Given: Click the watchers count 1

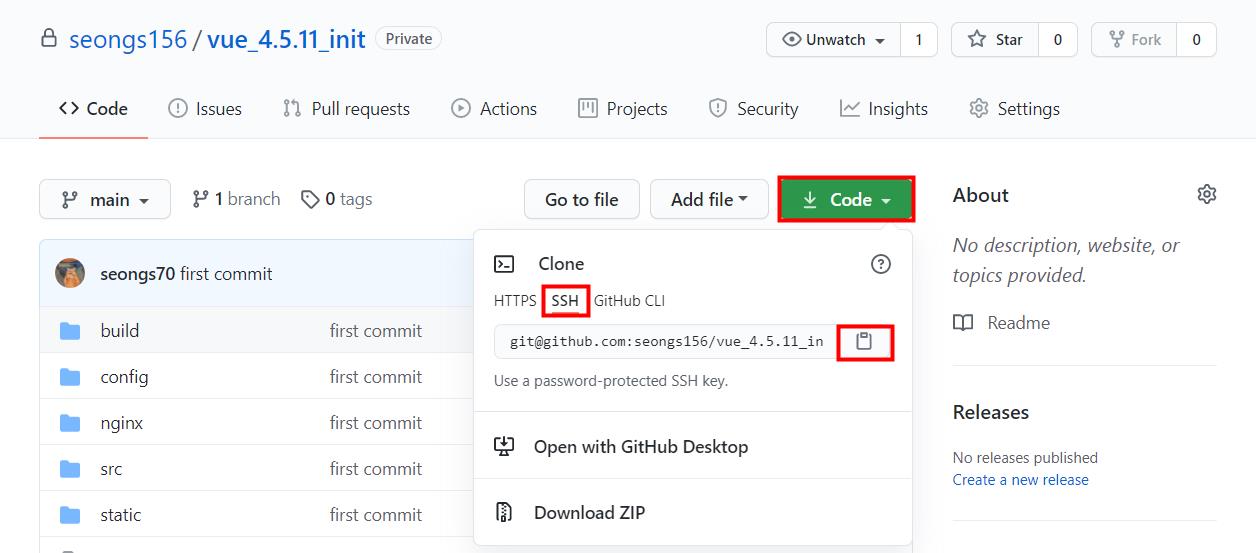Looking at the screenshot, I should [x=918, y=40].
